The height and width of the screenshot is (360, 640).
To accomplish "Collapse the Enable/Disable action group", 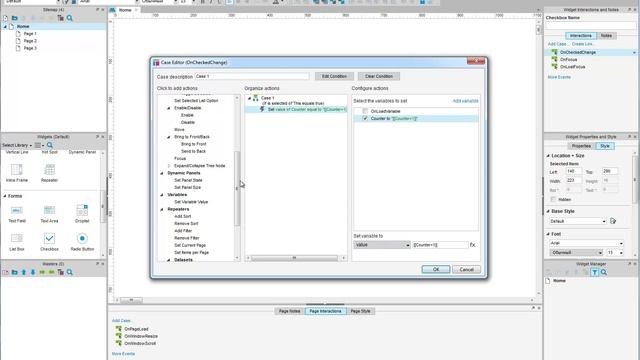I will pos(169,108).
